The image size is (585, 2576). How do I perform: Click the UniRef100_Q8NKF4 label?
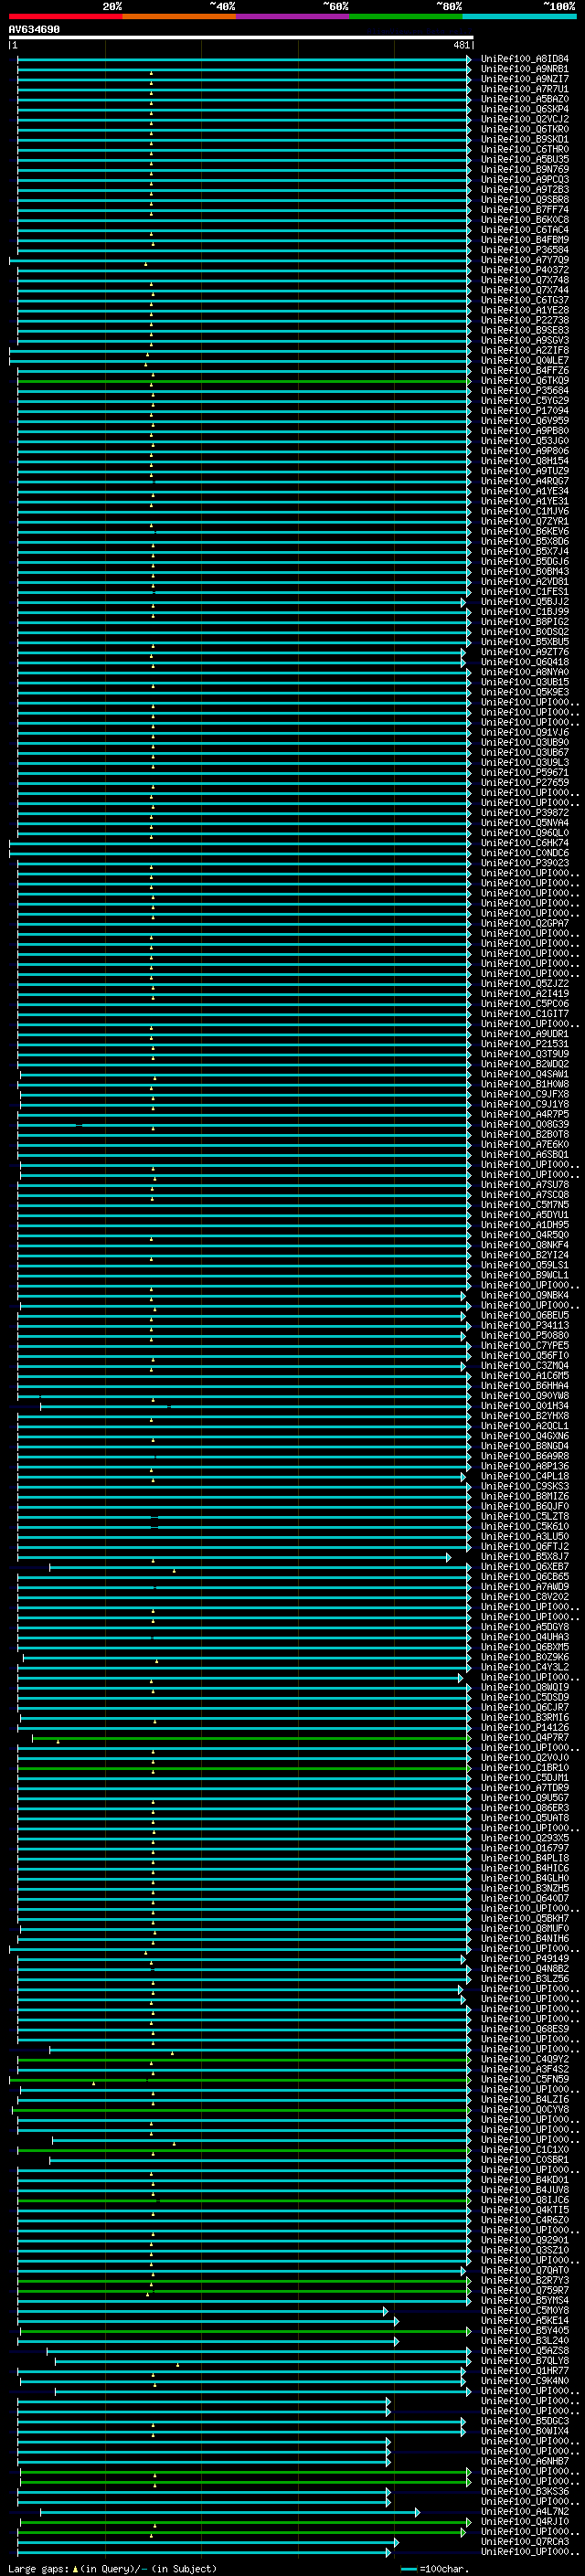(x=525, y=1245)
